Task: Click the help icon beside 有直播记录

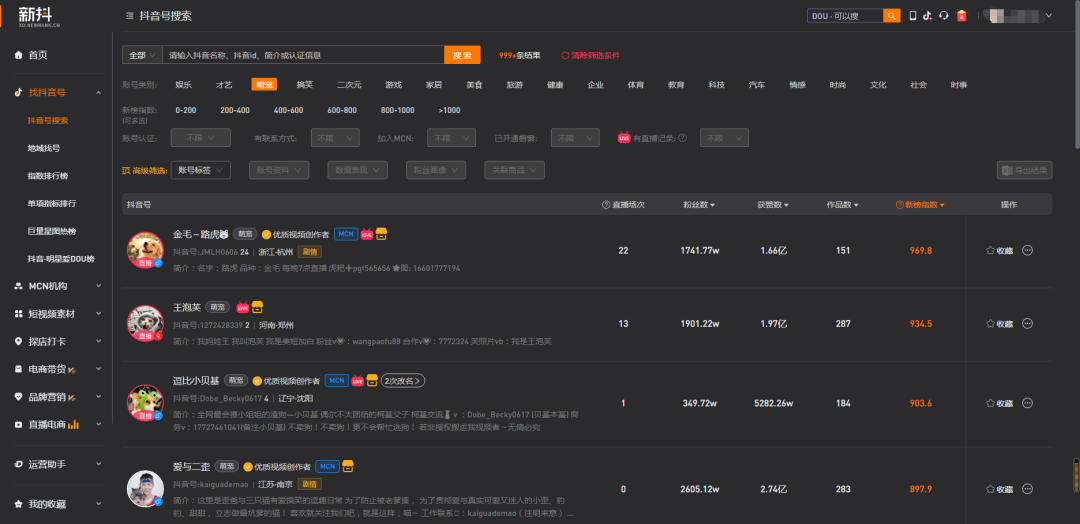Action: pyautogui.click(x=682, y=138)
